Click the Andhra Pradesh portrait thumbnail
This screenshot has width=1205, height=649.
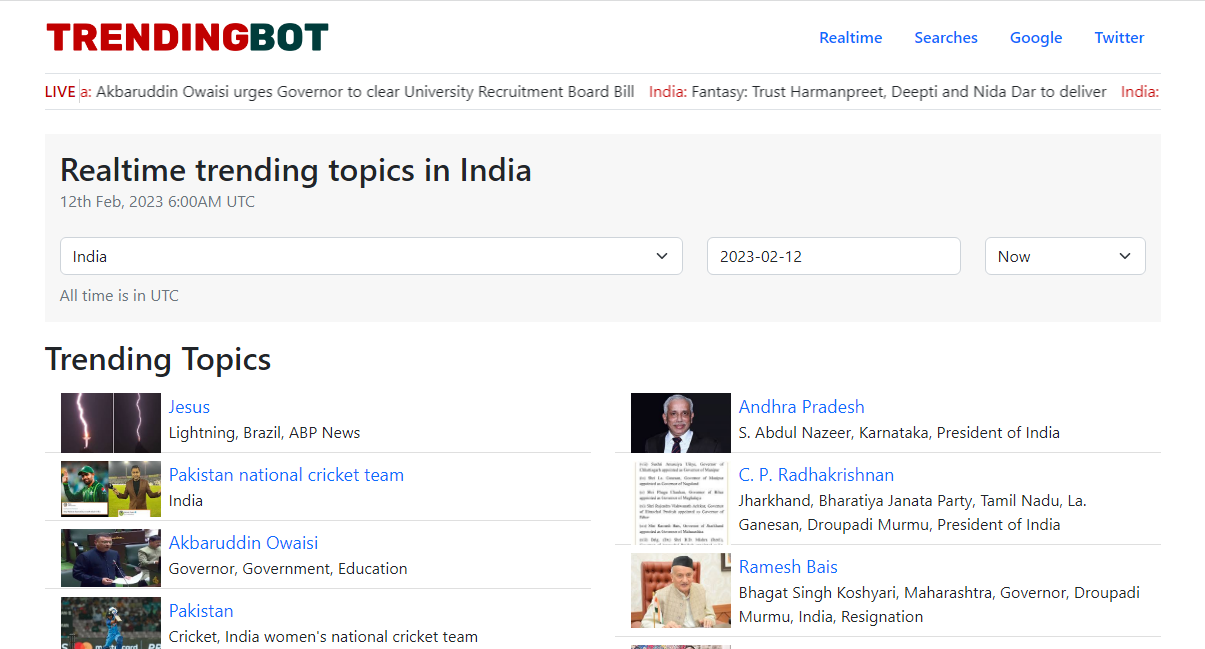[x=681, y=423]
